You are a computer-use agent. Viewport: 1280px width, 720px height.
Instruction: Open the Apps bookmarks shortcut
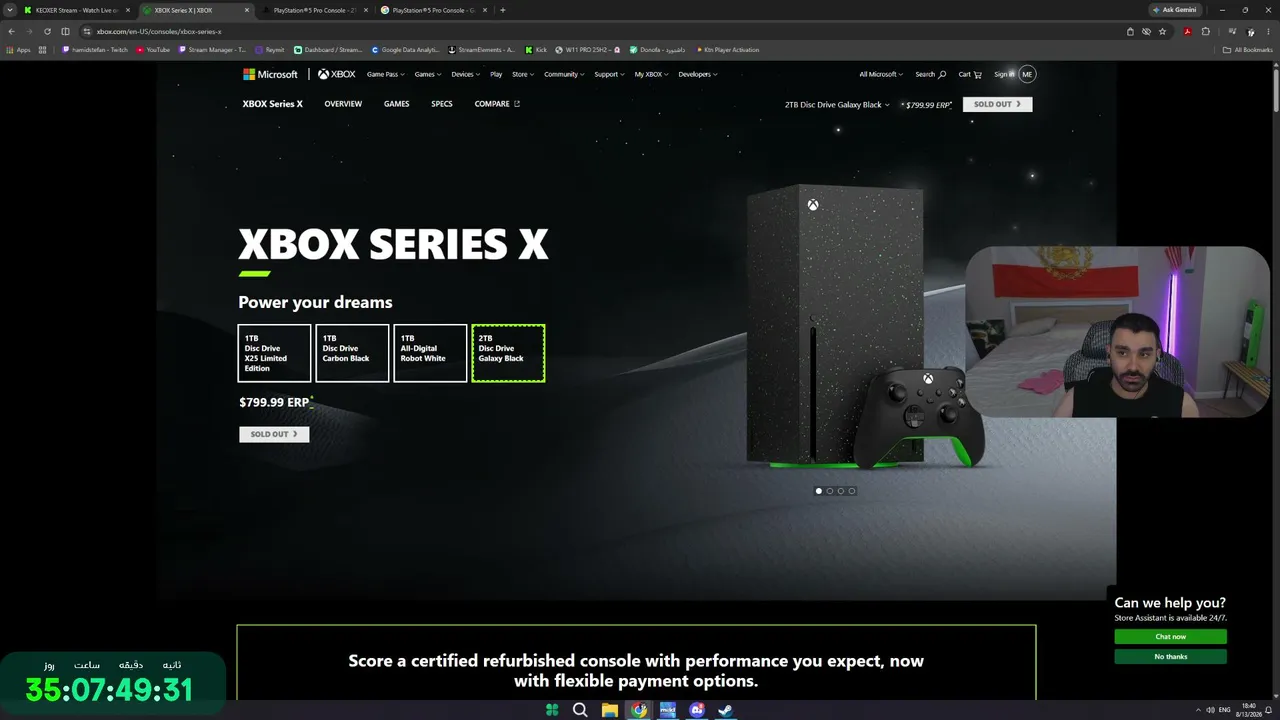click(19, 50)
